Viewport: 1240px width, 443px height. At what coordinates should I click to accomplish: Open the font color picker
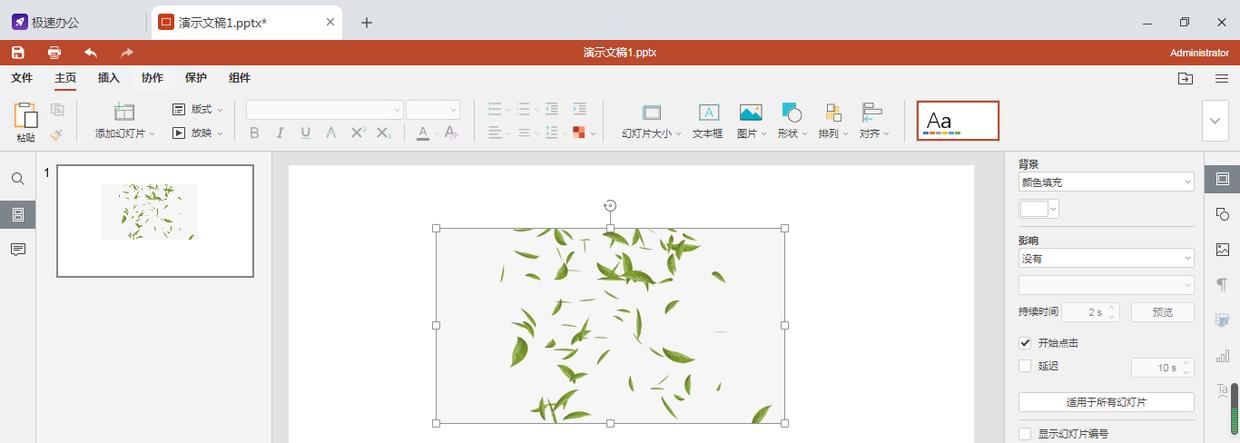(x=425, y=133)
